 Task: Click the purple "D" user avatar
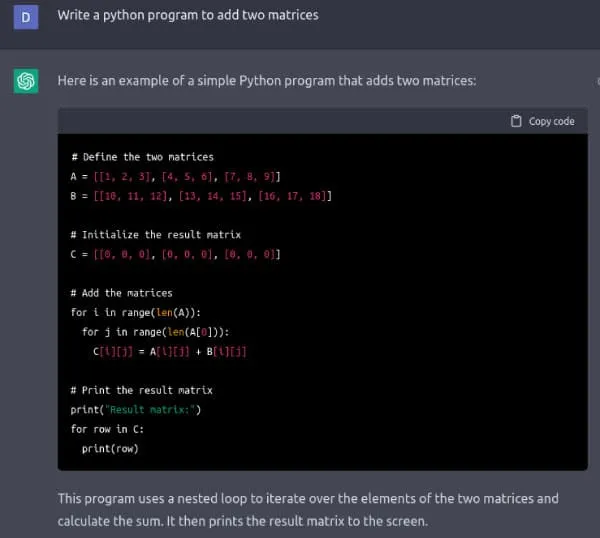click(26, 17)
